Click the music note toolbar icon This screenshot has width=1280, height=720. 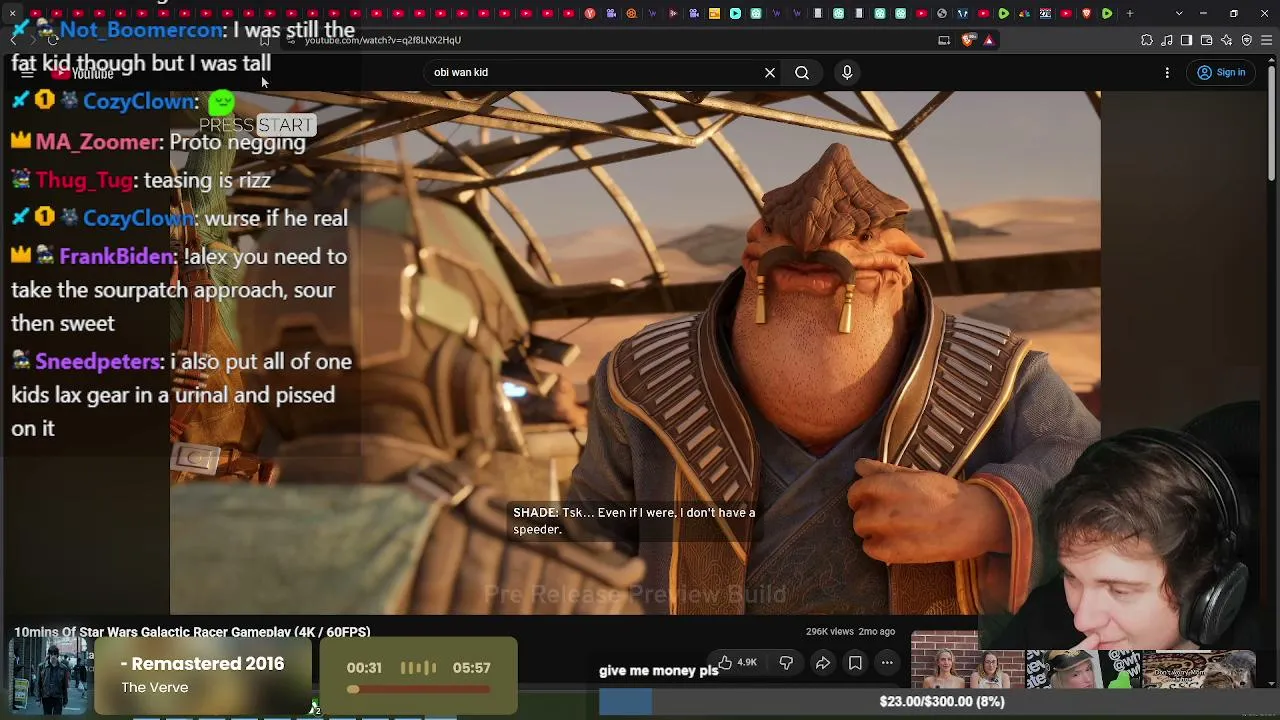click(1167, 40)
